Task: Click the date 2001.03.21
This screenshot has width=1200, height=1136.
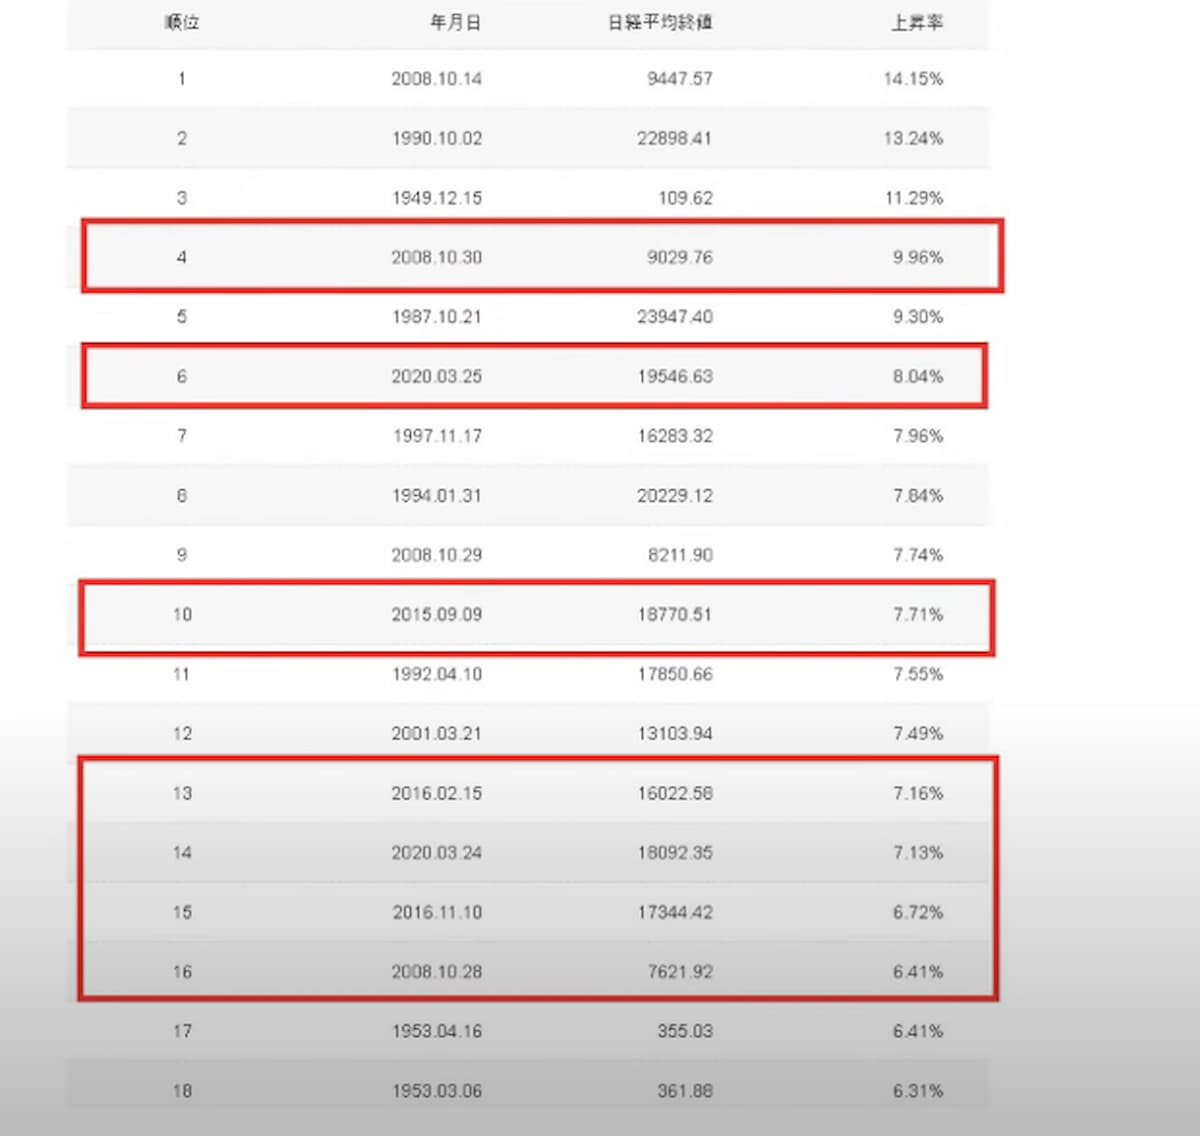Action: pyautogui.click(x=436, y=733)
